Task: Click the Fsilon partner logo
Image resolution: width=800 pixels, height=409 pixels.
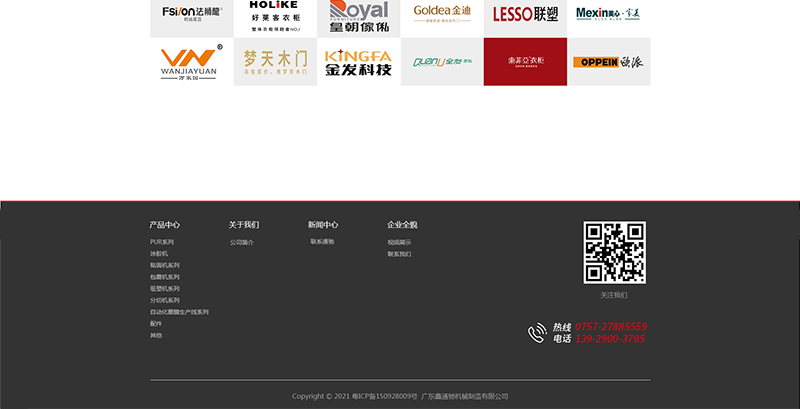Action: tap(191, 16)
